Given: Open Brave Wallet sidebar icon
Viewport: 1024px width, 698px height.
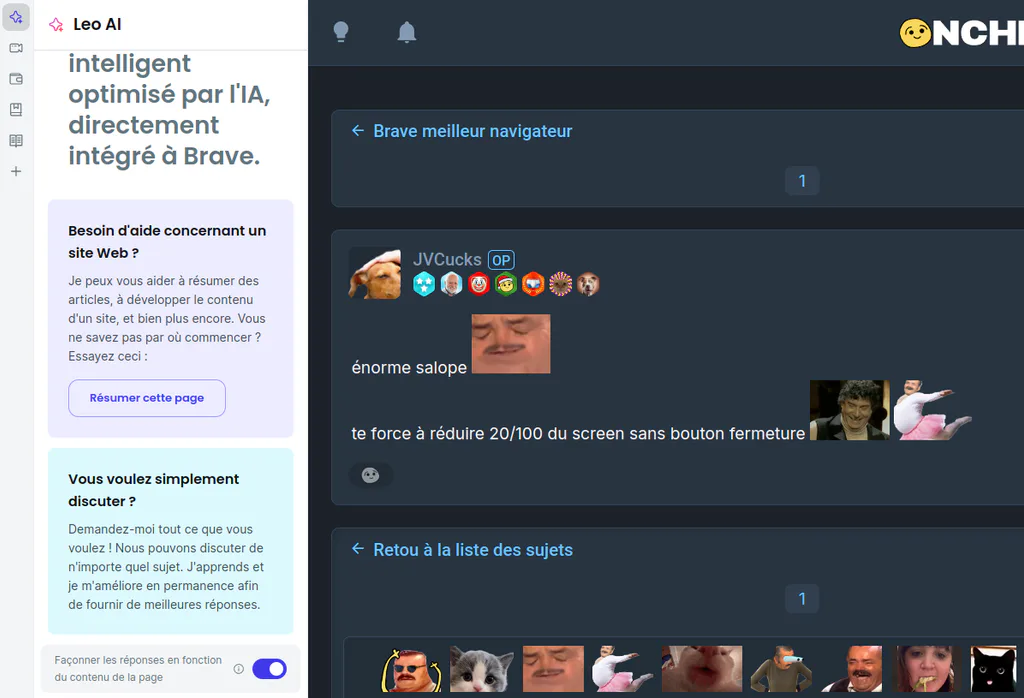Looking at the screenshot, I should tap(16, 79).
